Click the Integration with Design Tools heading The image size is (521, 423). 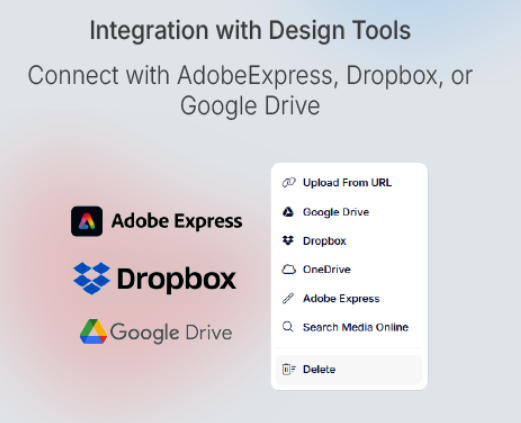click(x=250, y=31)
